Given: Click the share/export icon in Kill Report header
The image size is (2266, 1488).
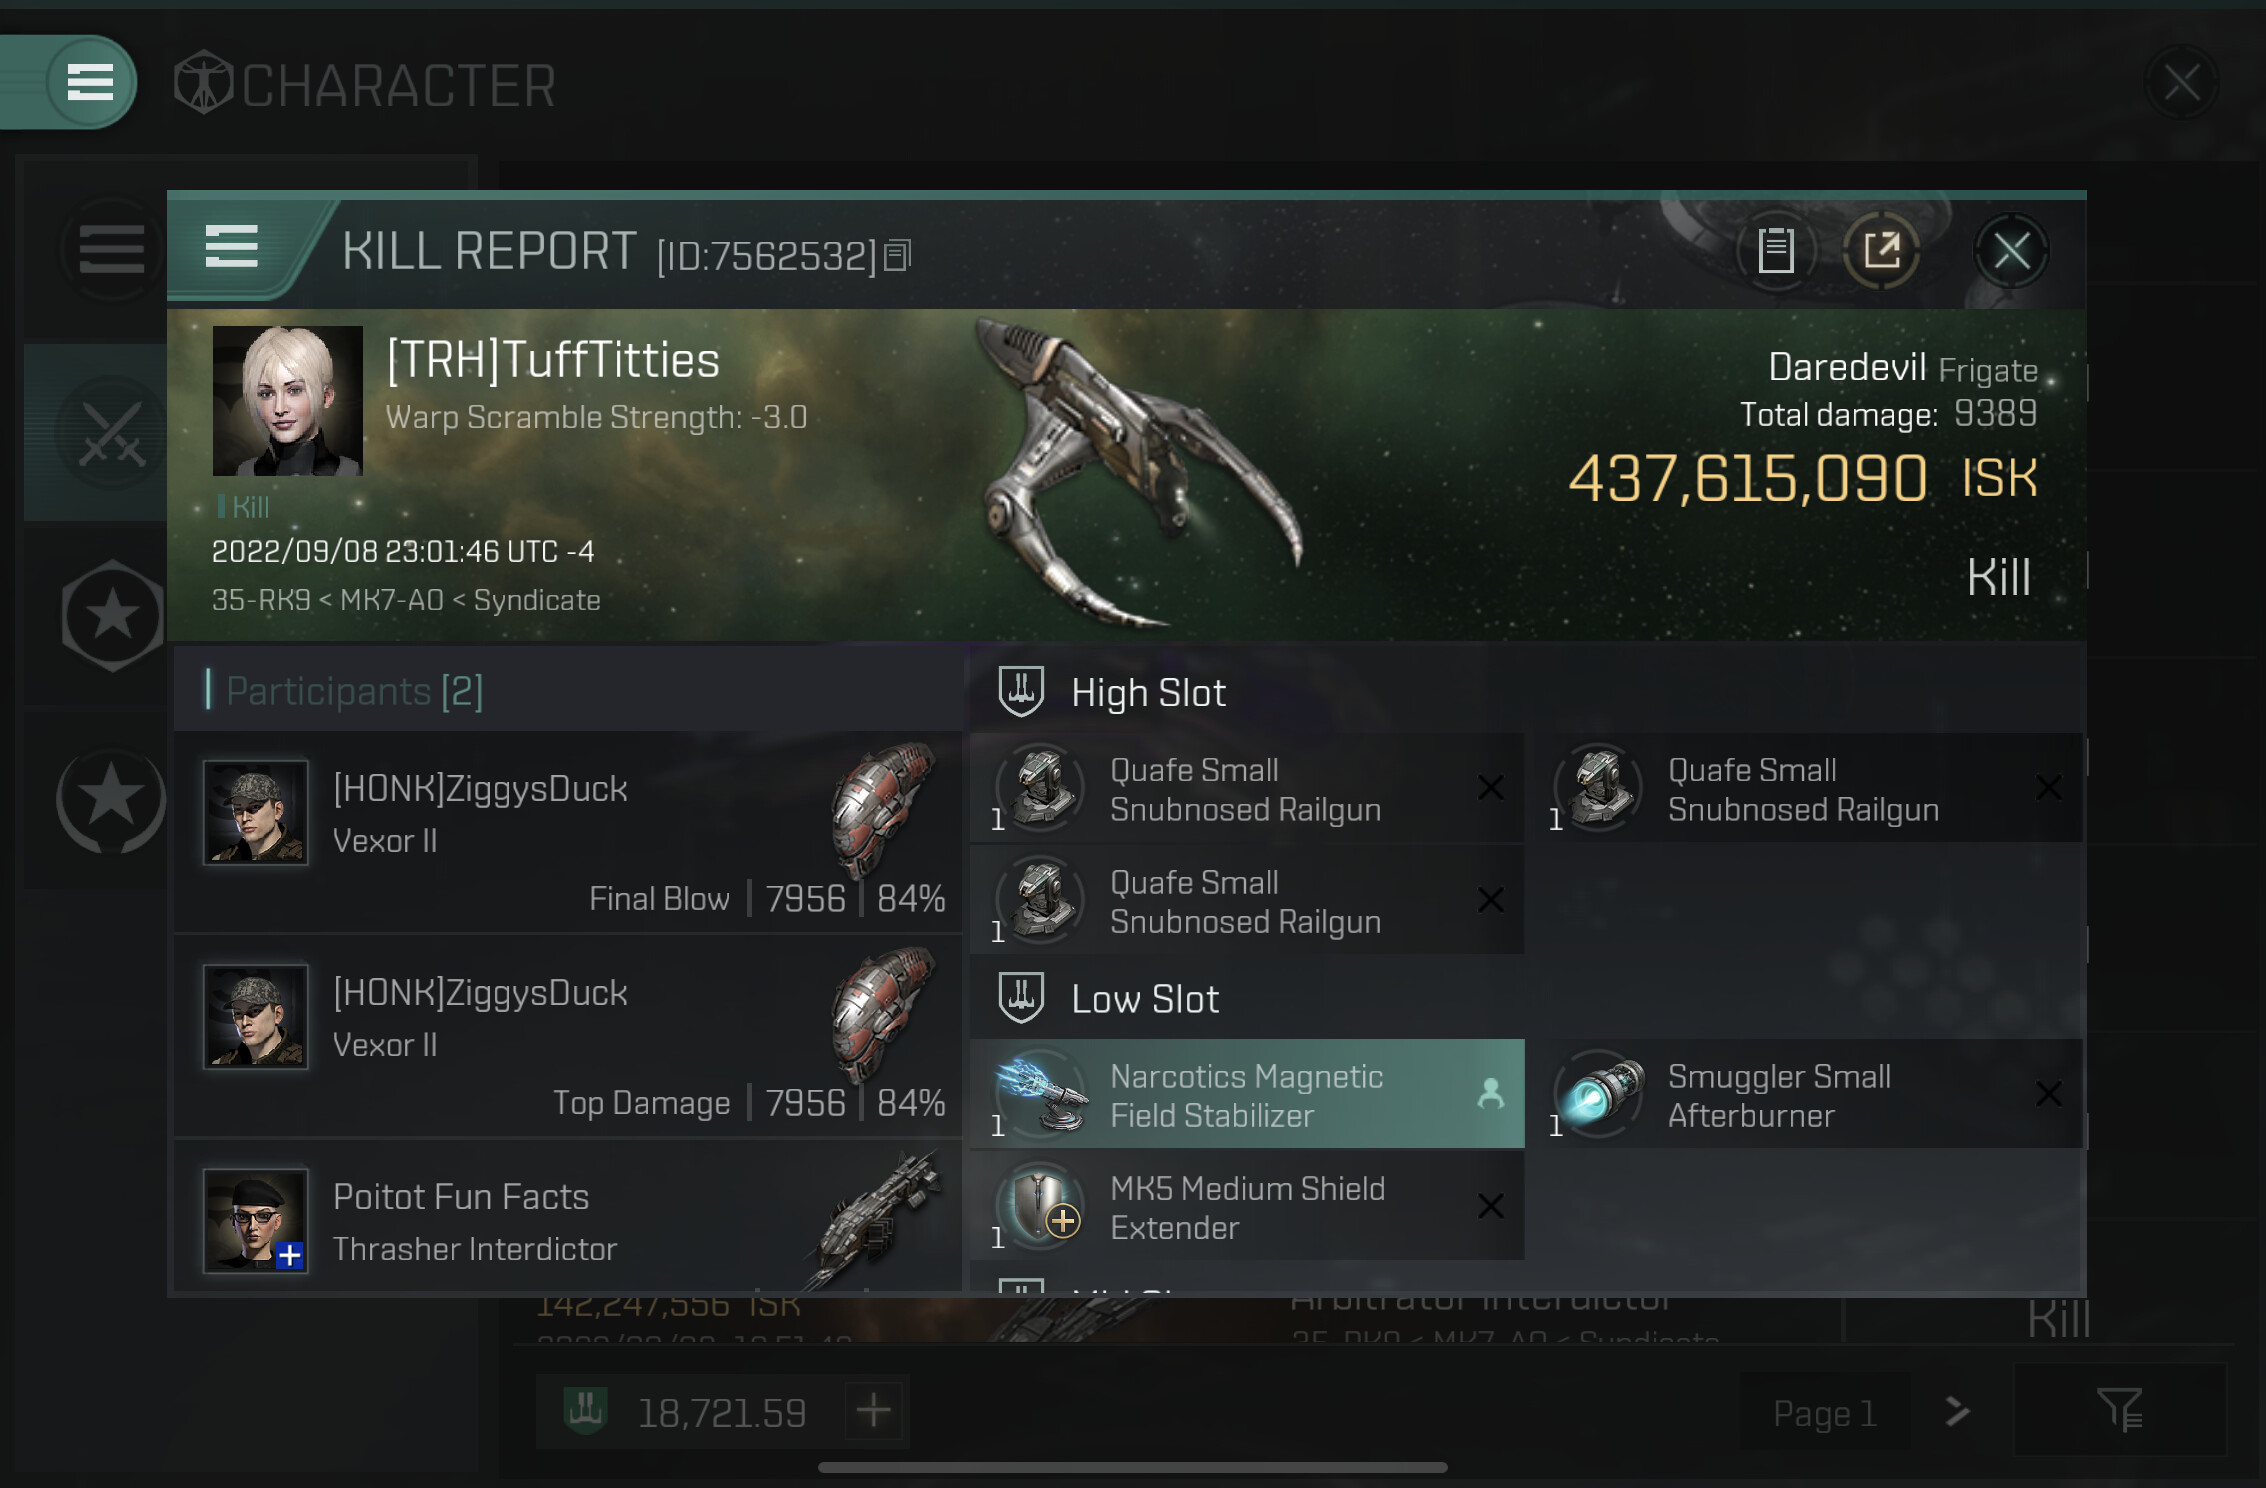Looking at the screenshot, I should tap(1881, 250).
